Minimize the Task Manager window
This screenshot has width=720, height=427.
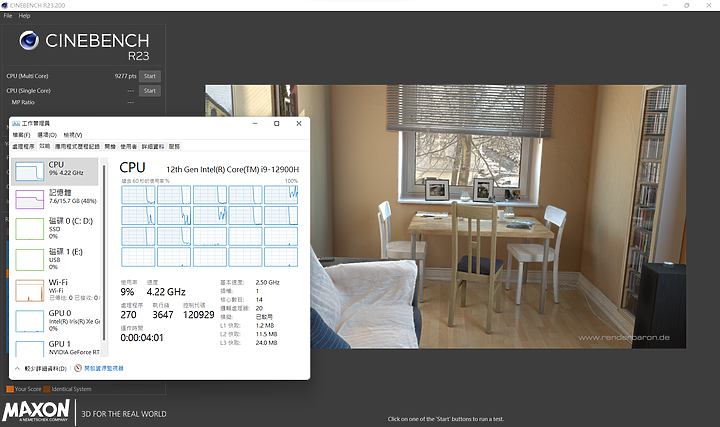(255, 124)
